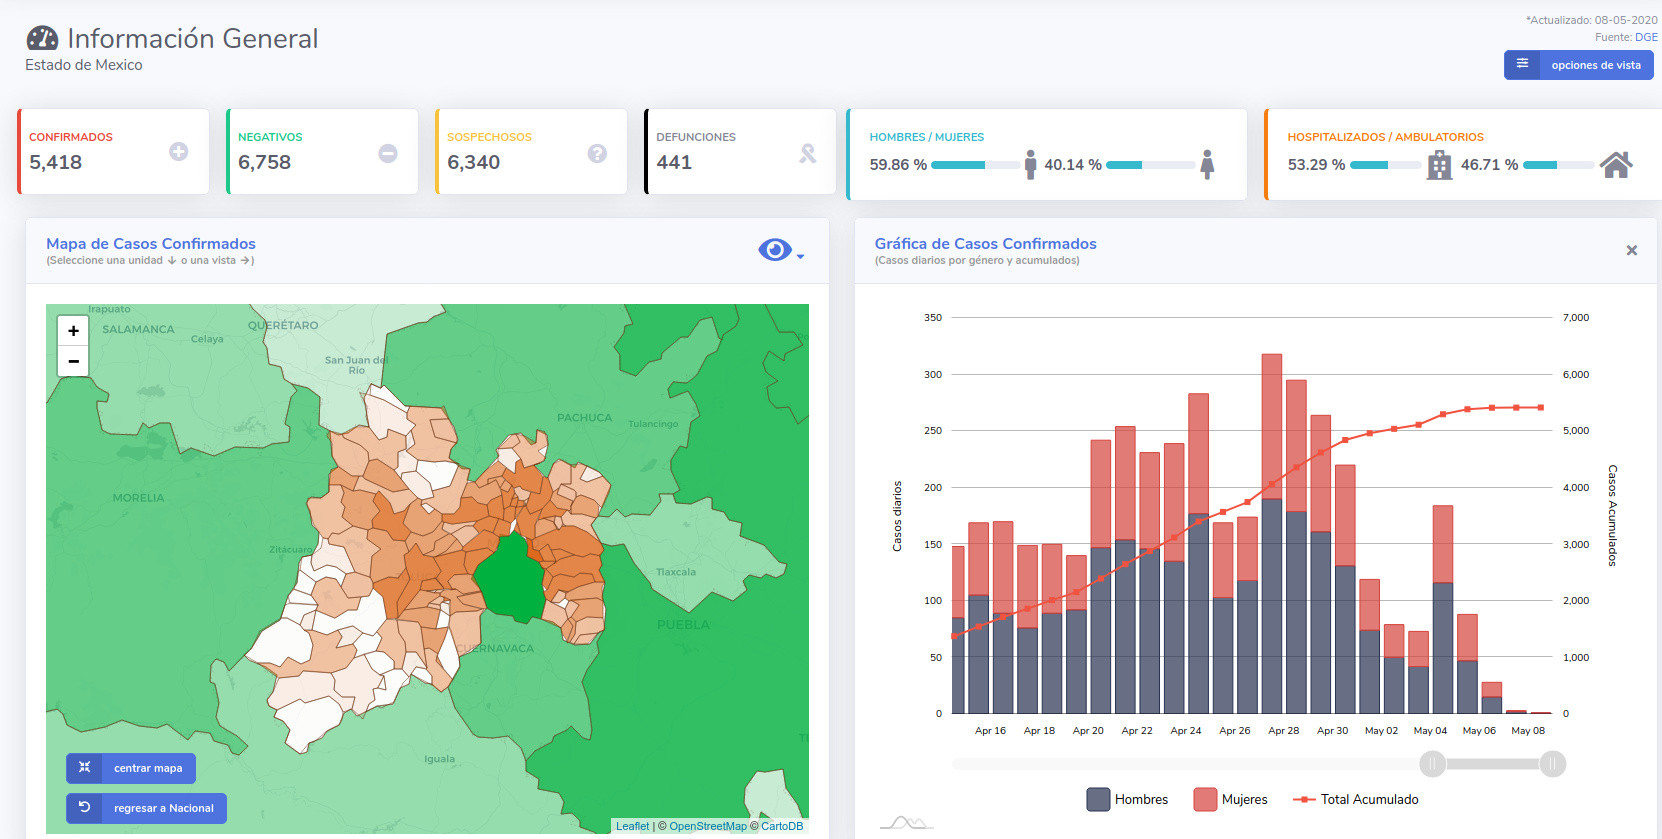Click the Estado de Mexico subtitle

click(84, 65)
